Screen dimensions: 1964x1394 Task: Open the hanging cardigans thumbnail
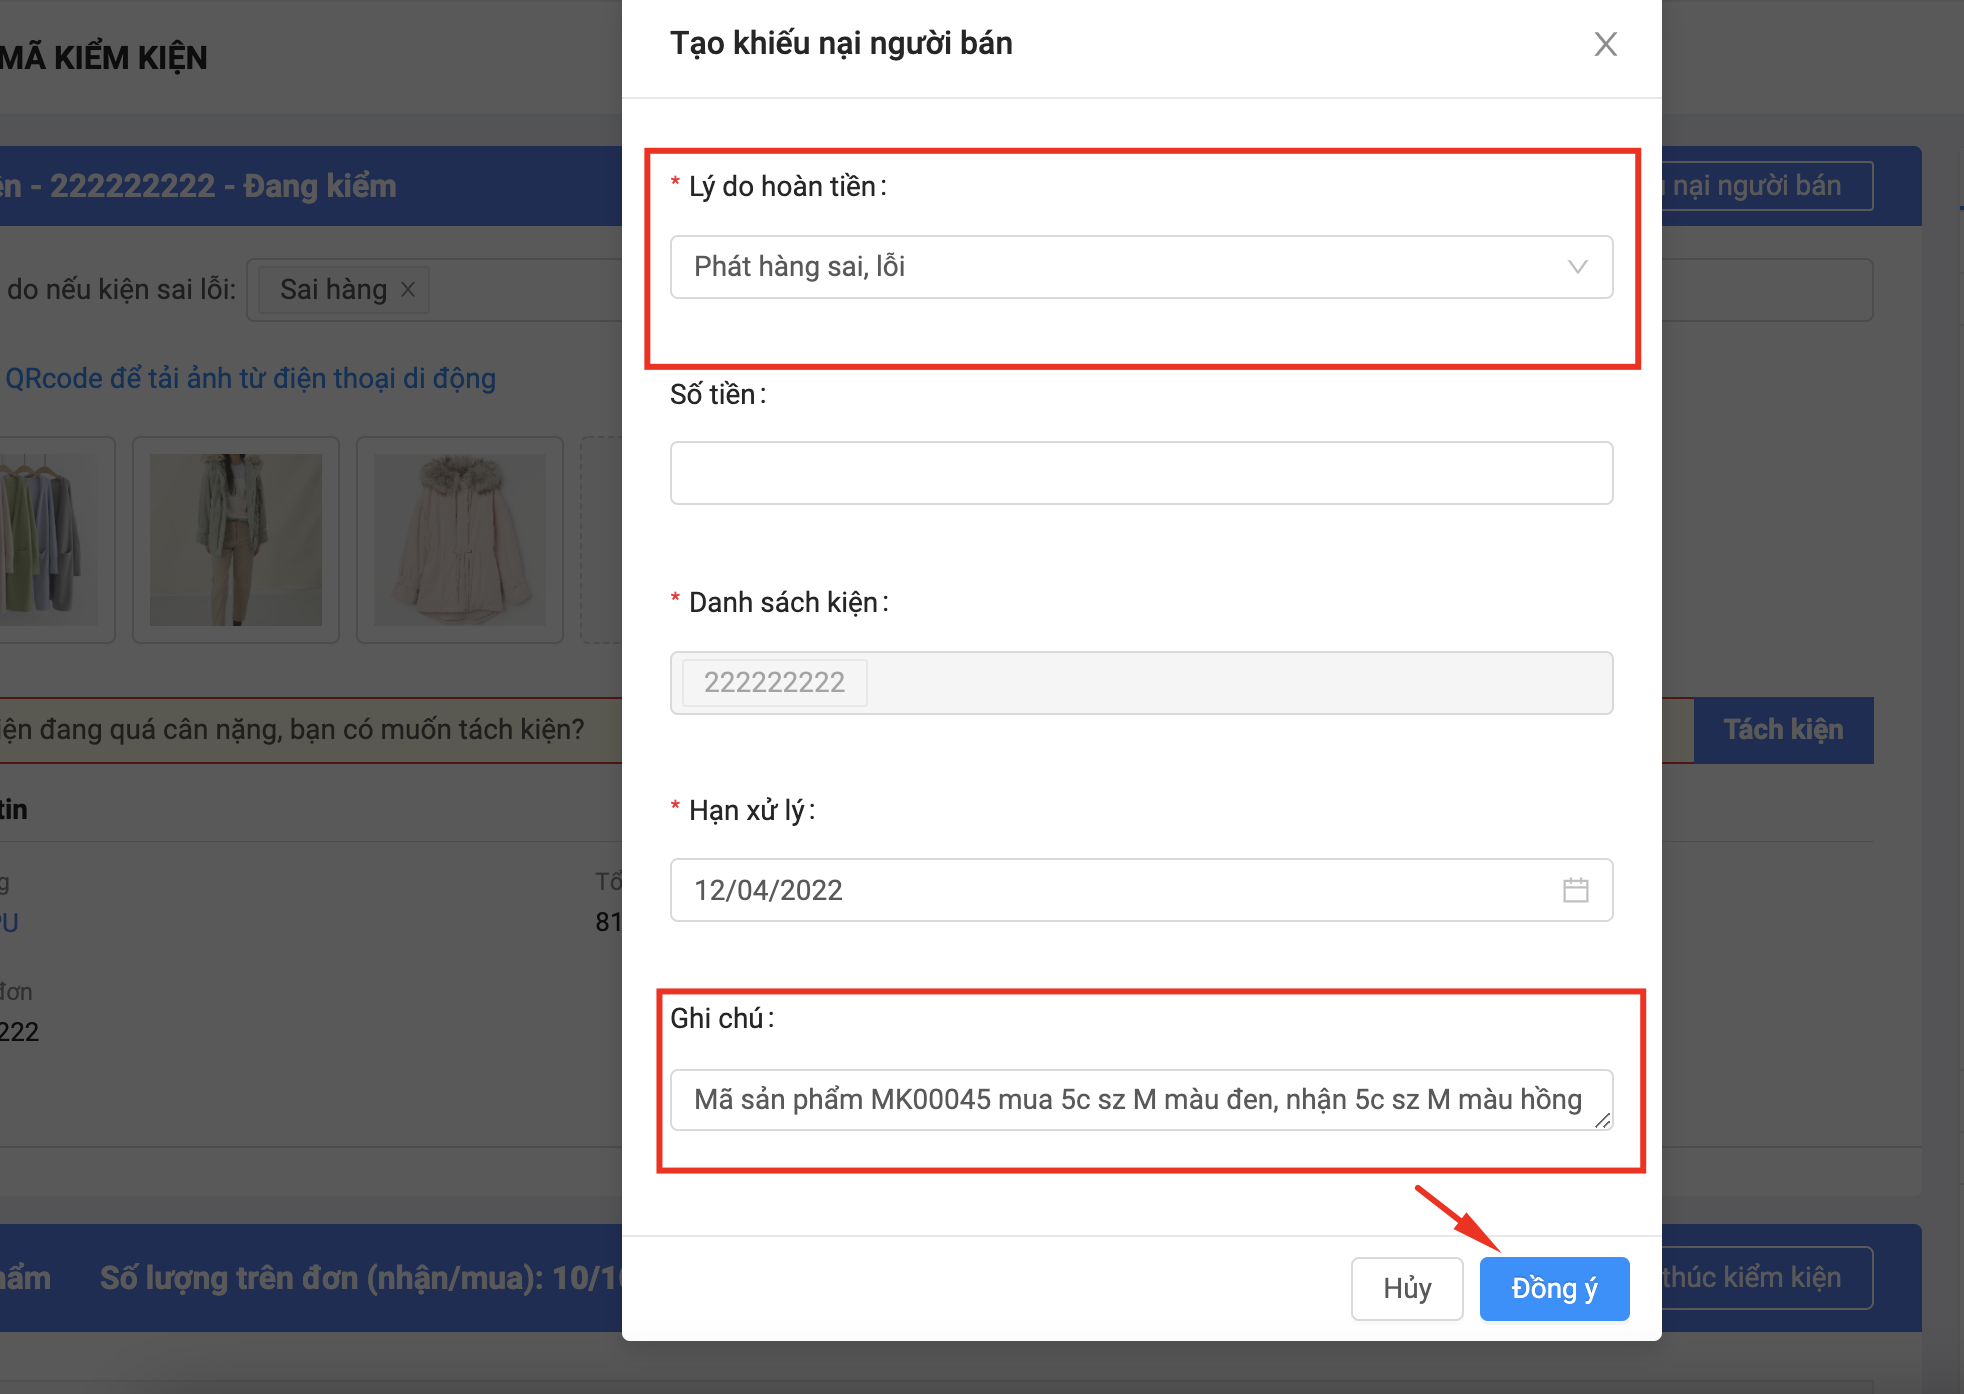click(50, 540)
